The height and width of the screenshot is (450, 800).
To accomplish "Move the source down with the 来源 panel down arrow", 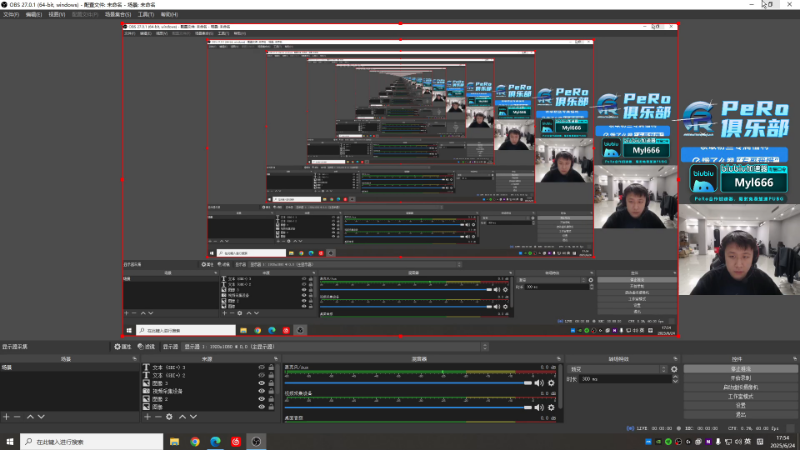I will click(x=193, y=417).
